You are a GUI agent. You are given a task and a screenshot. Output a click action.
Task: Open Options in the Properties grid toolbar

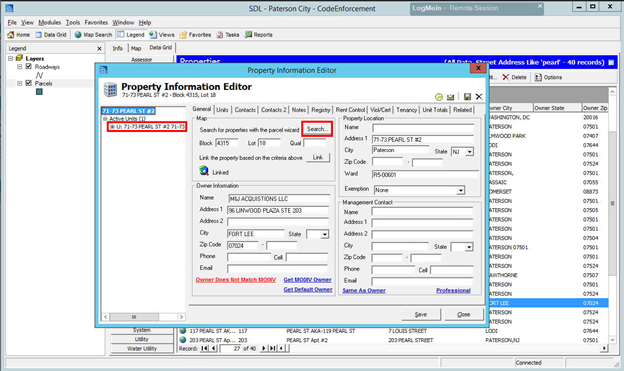548,77
